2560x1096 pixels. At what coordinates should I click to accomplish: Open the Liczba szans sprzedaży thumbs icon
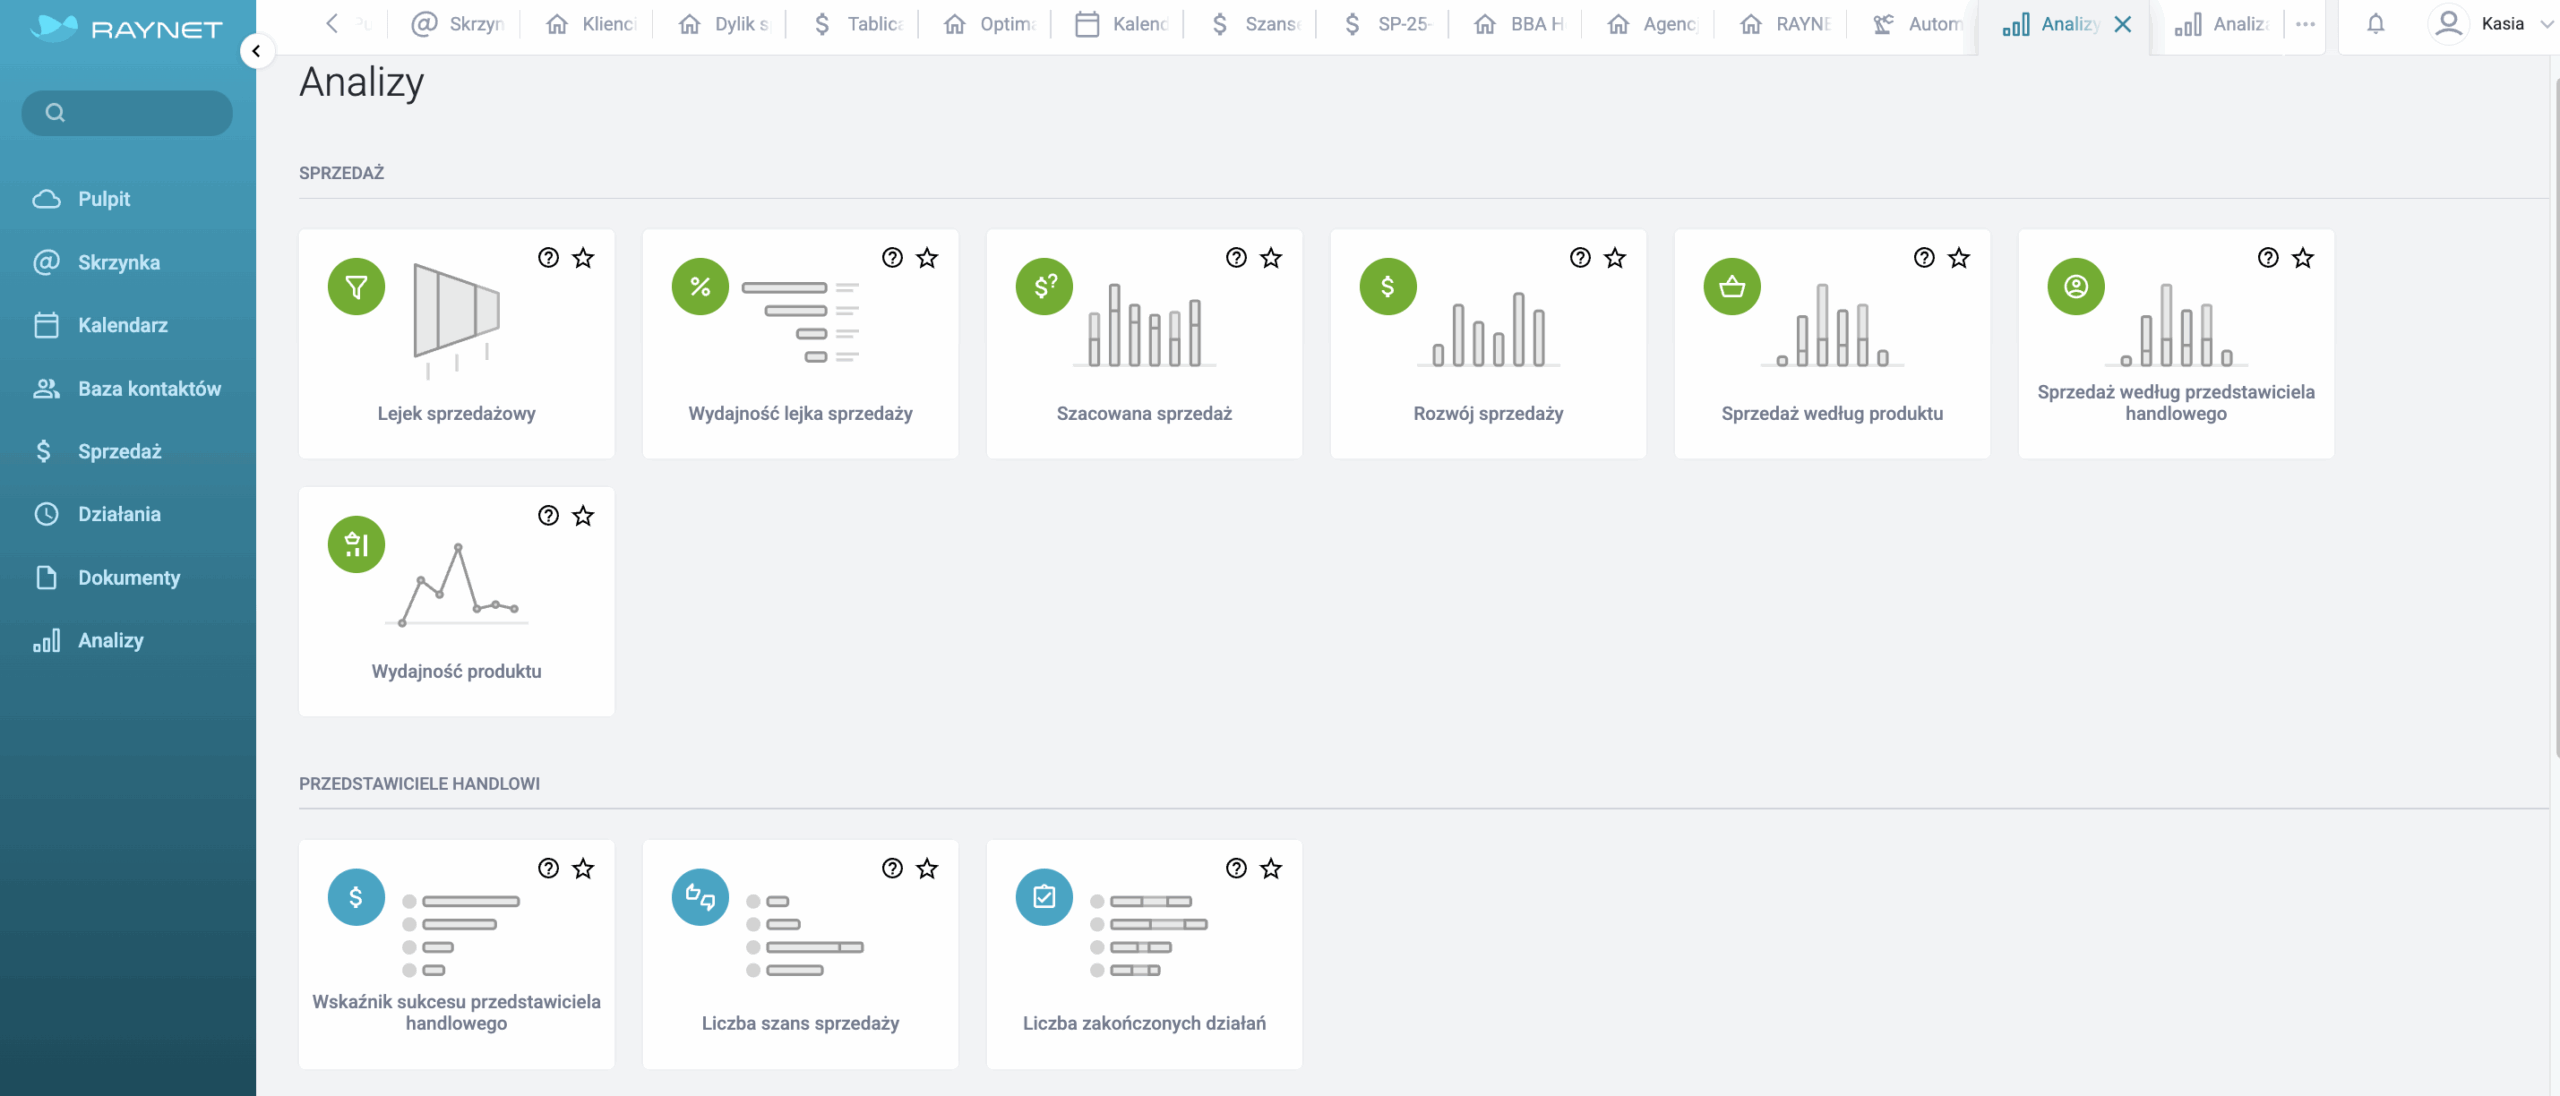pos(700,897)
